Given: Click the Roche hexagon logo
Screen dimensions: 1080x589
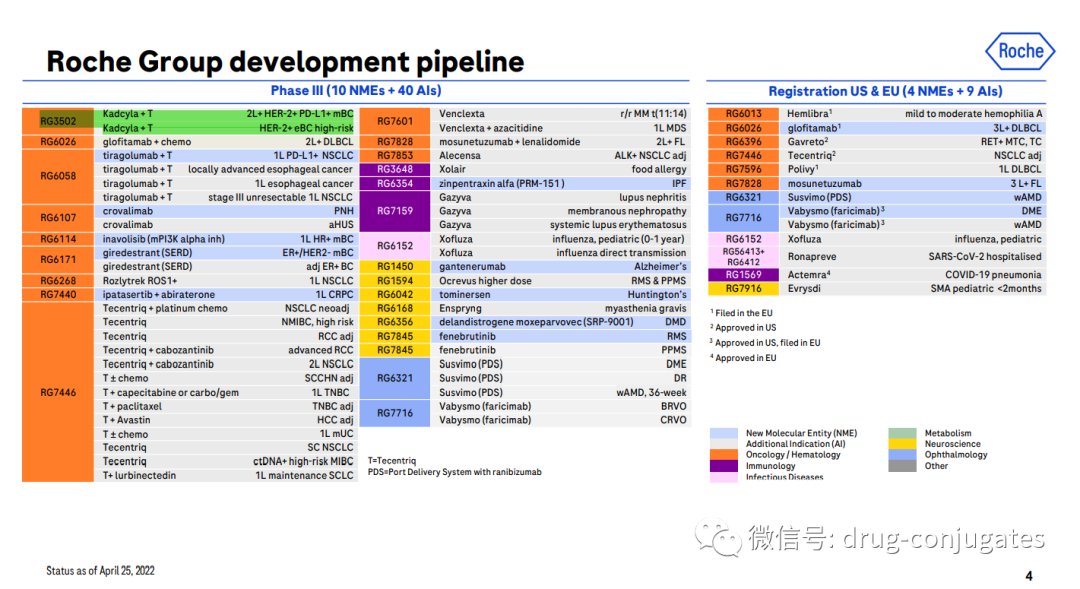Looking at the screenshot, I should (1019, 52).
